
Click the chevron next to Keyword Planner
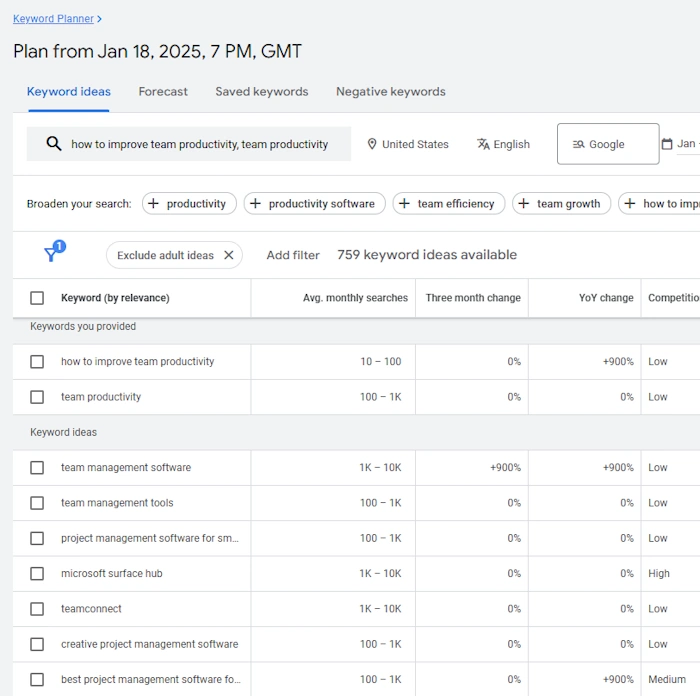[99, 19]
